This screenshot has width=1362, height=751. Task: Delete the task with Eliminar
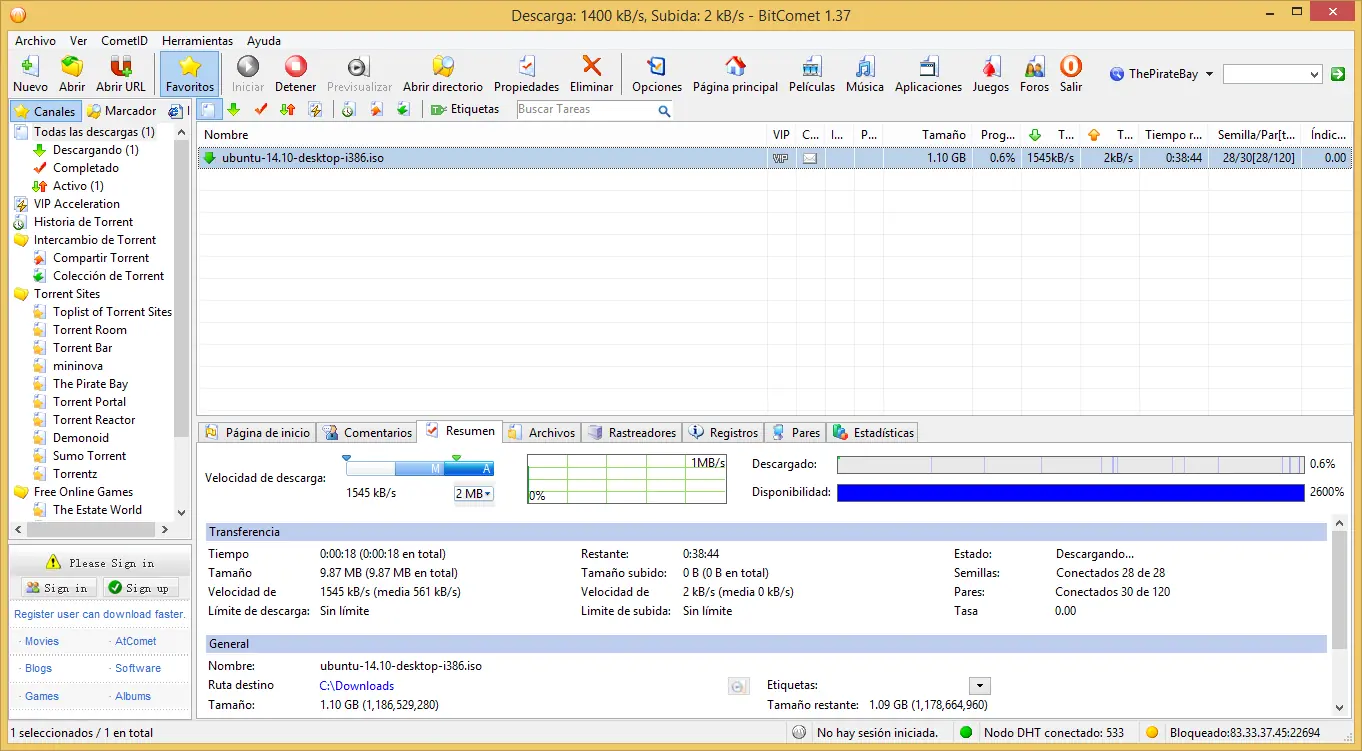click(x=592, y=74)
